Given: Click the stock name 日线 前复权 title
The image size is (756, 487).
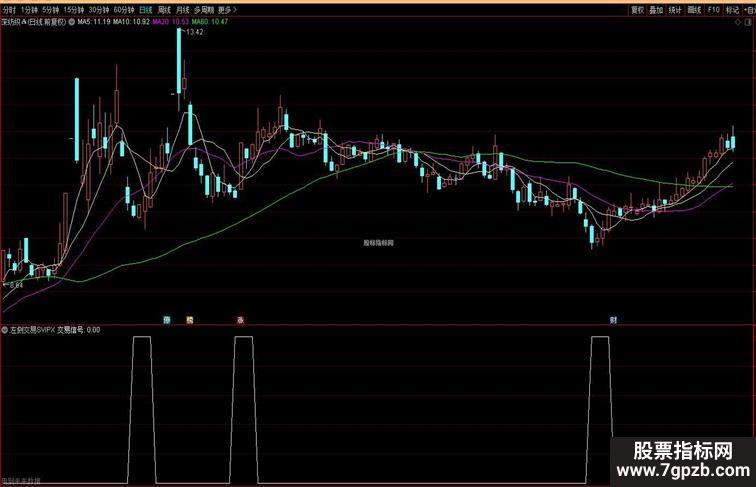Looking at the screenshot, I should point(33,22).
